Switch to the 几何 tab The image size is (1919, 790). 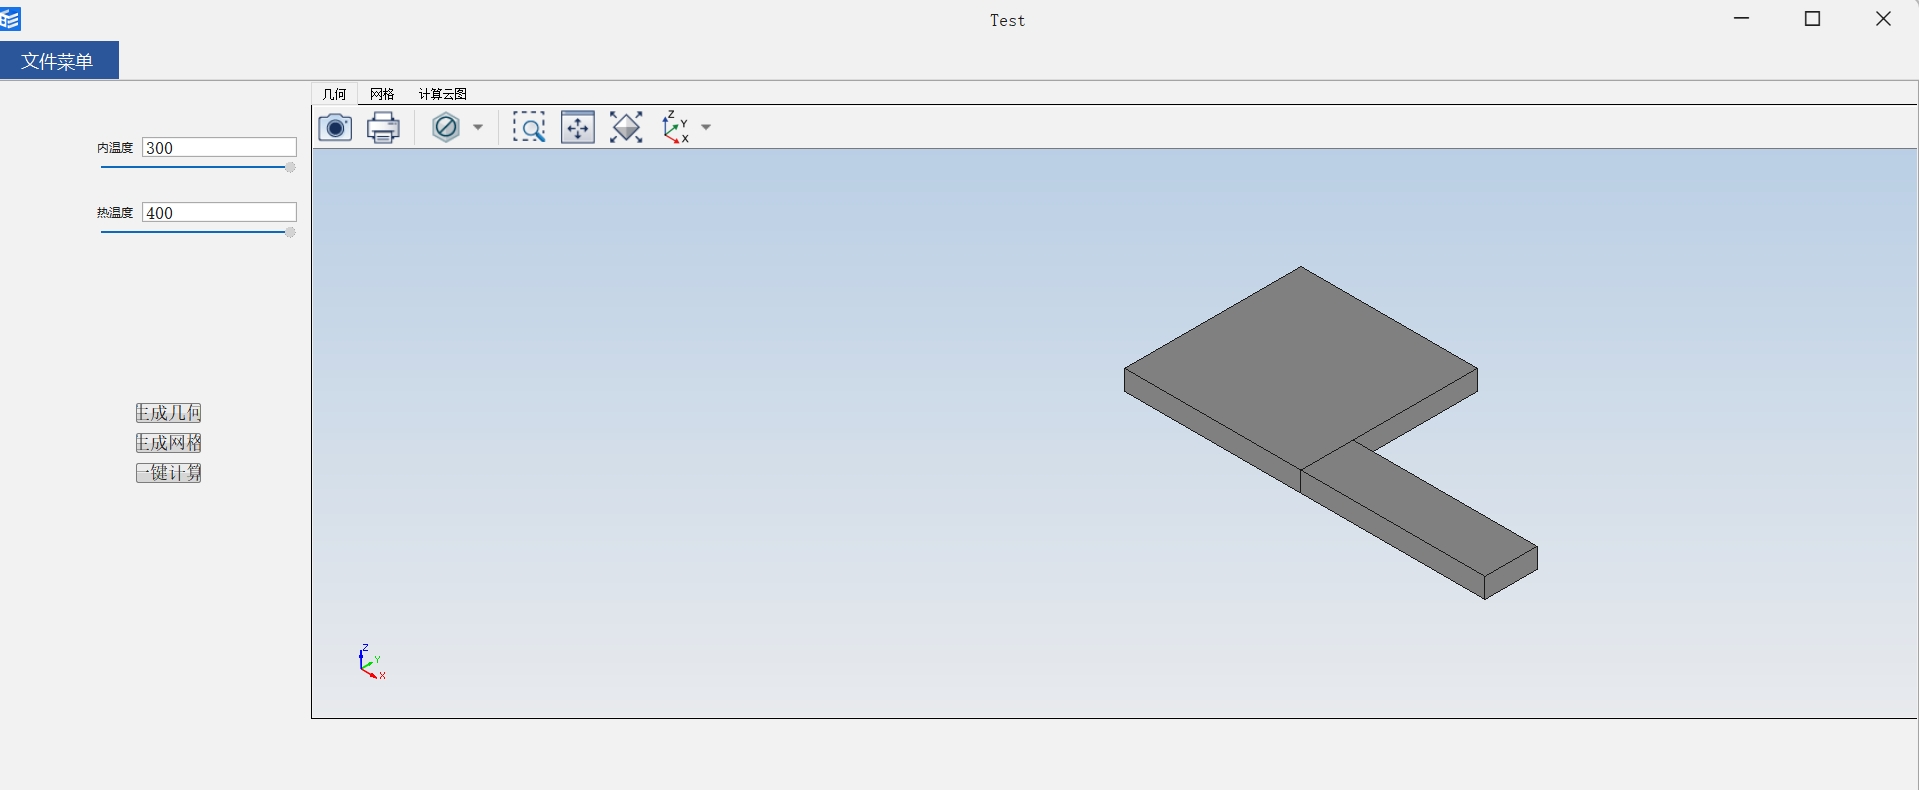click(x=334, y=94)
